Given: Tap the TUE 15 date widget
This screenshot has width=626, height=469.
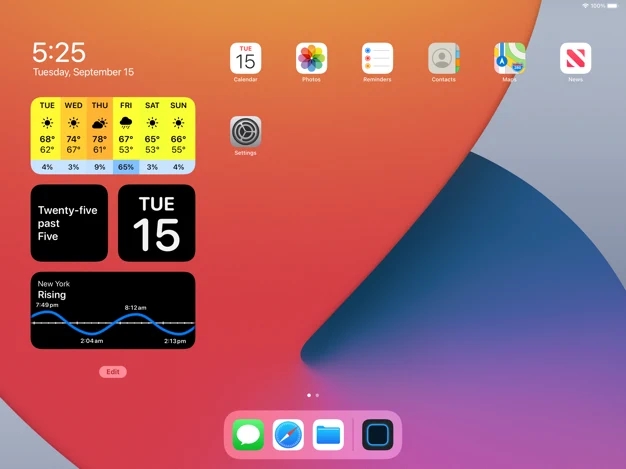Looking at the screenshot, I should 157,223.
